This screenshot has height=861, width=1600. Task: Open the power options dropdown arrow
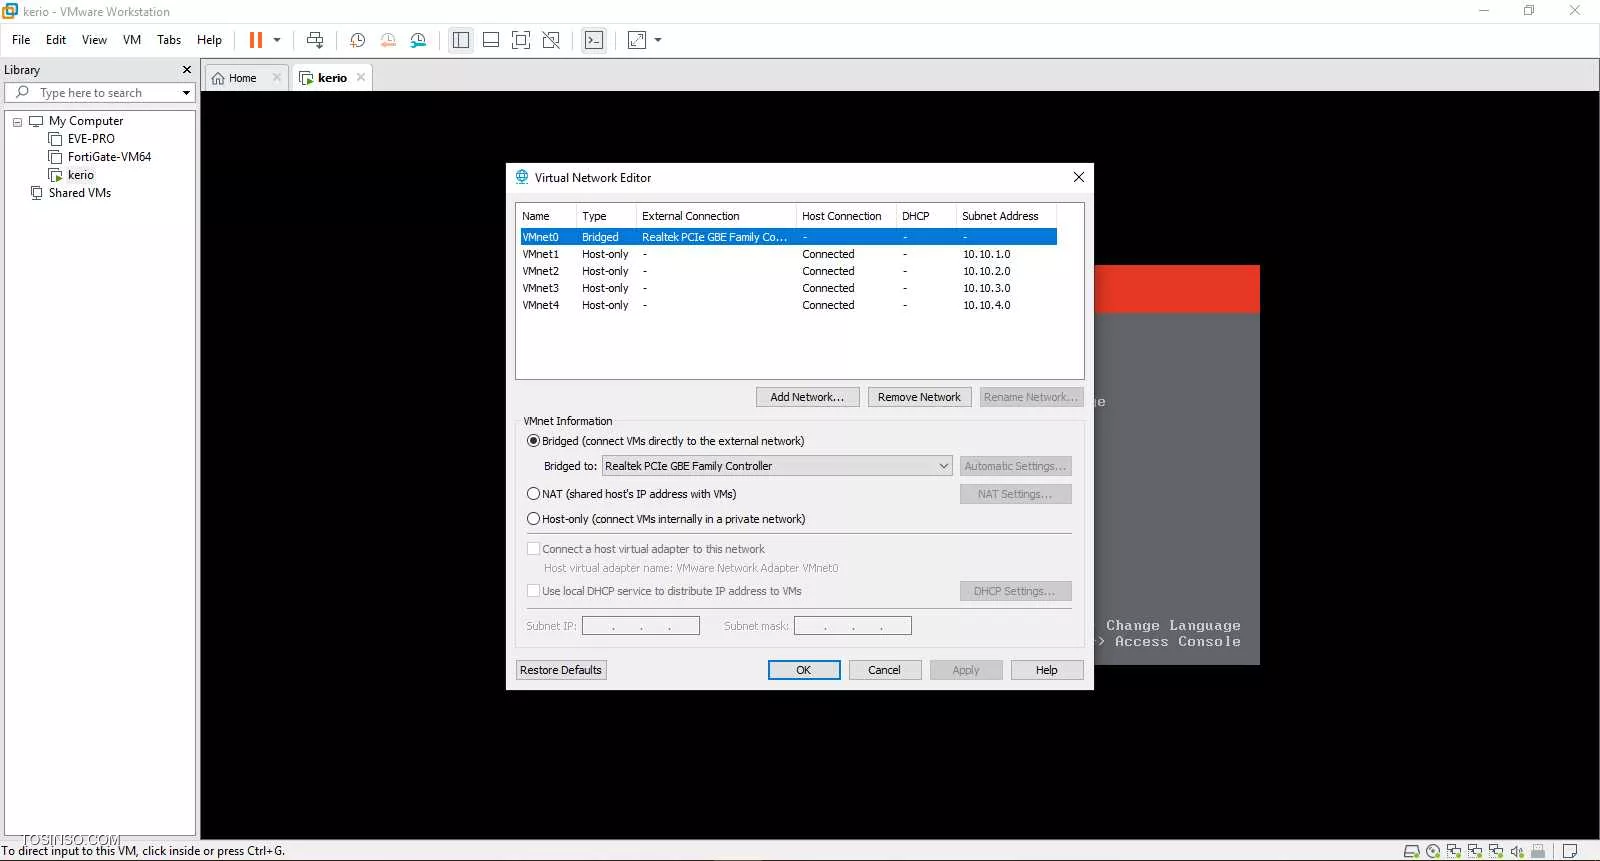[277, 40]
